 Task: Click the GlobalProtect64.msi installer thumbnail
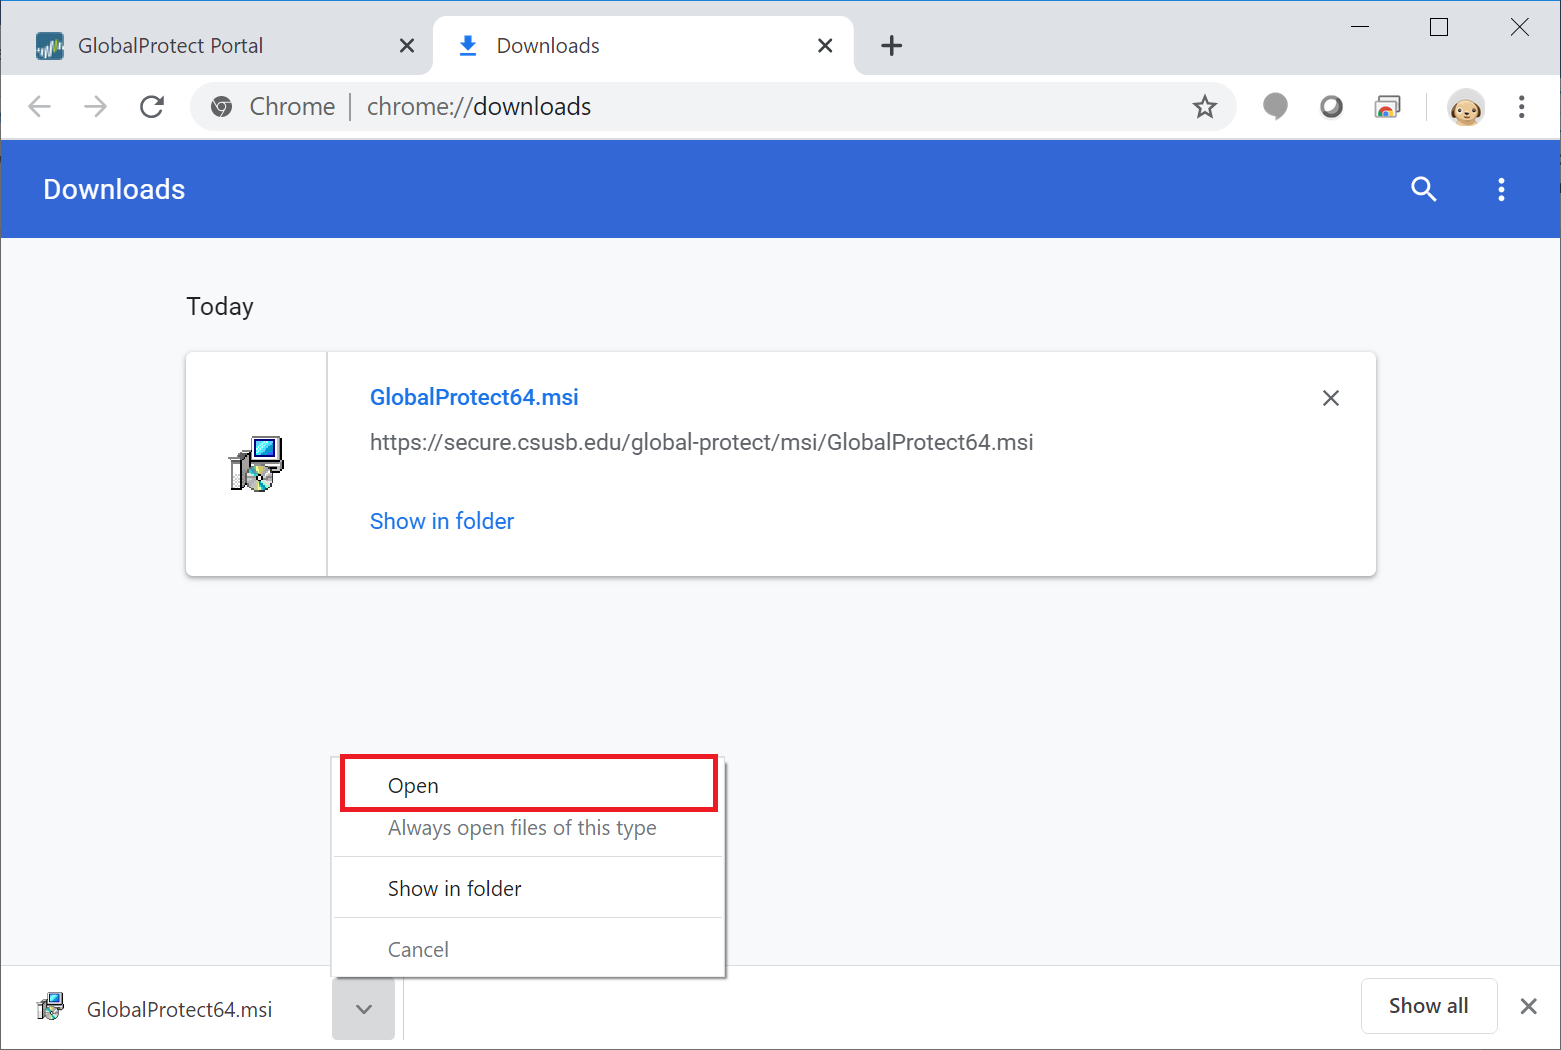(x=255, y=463)
